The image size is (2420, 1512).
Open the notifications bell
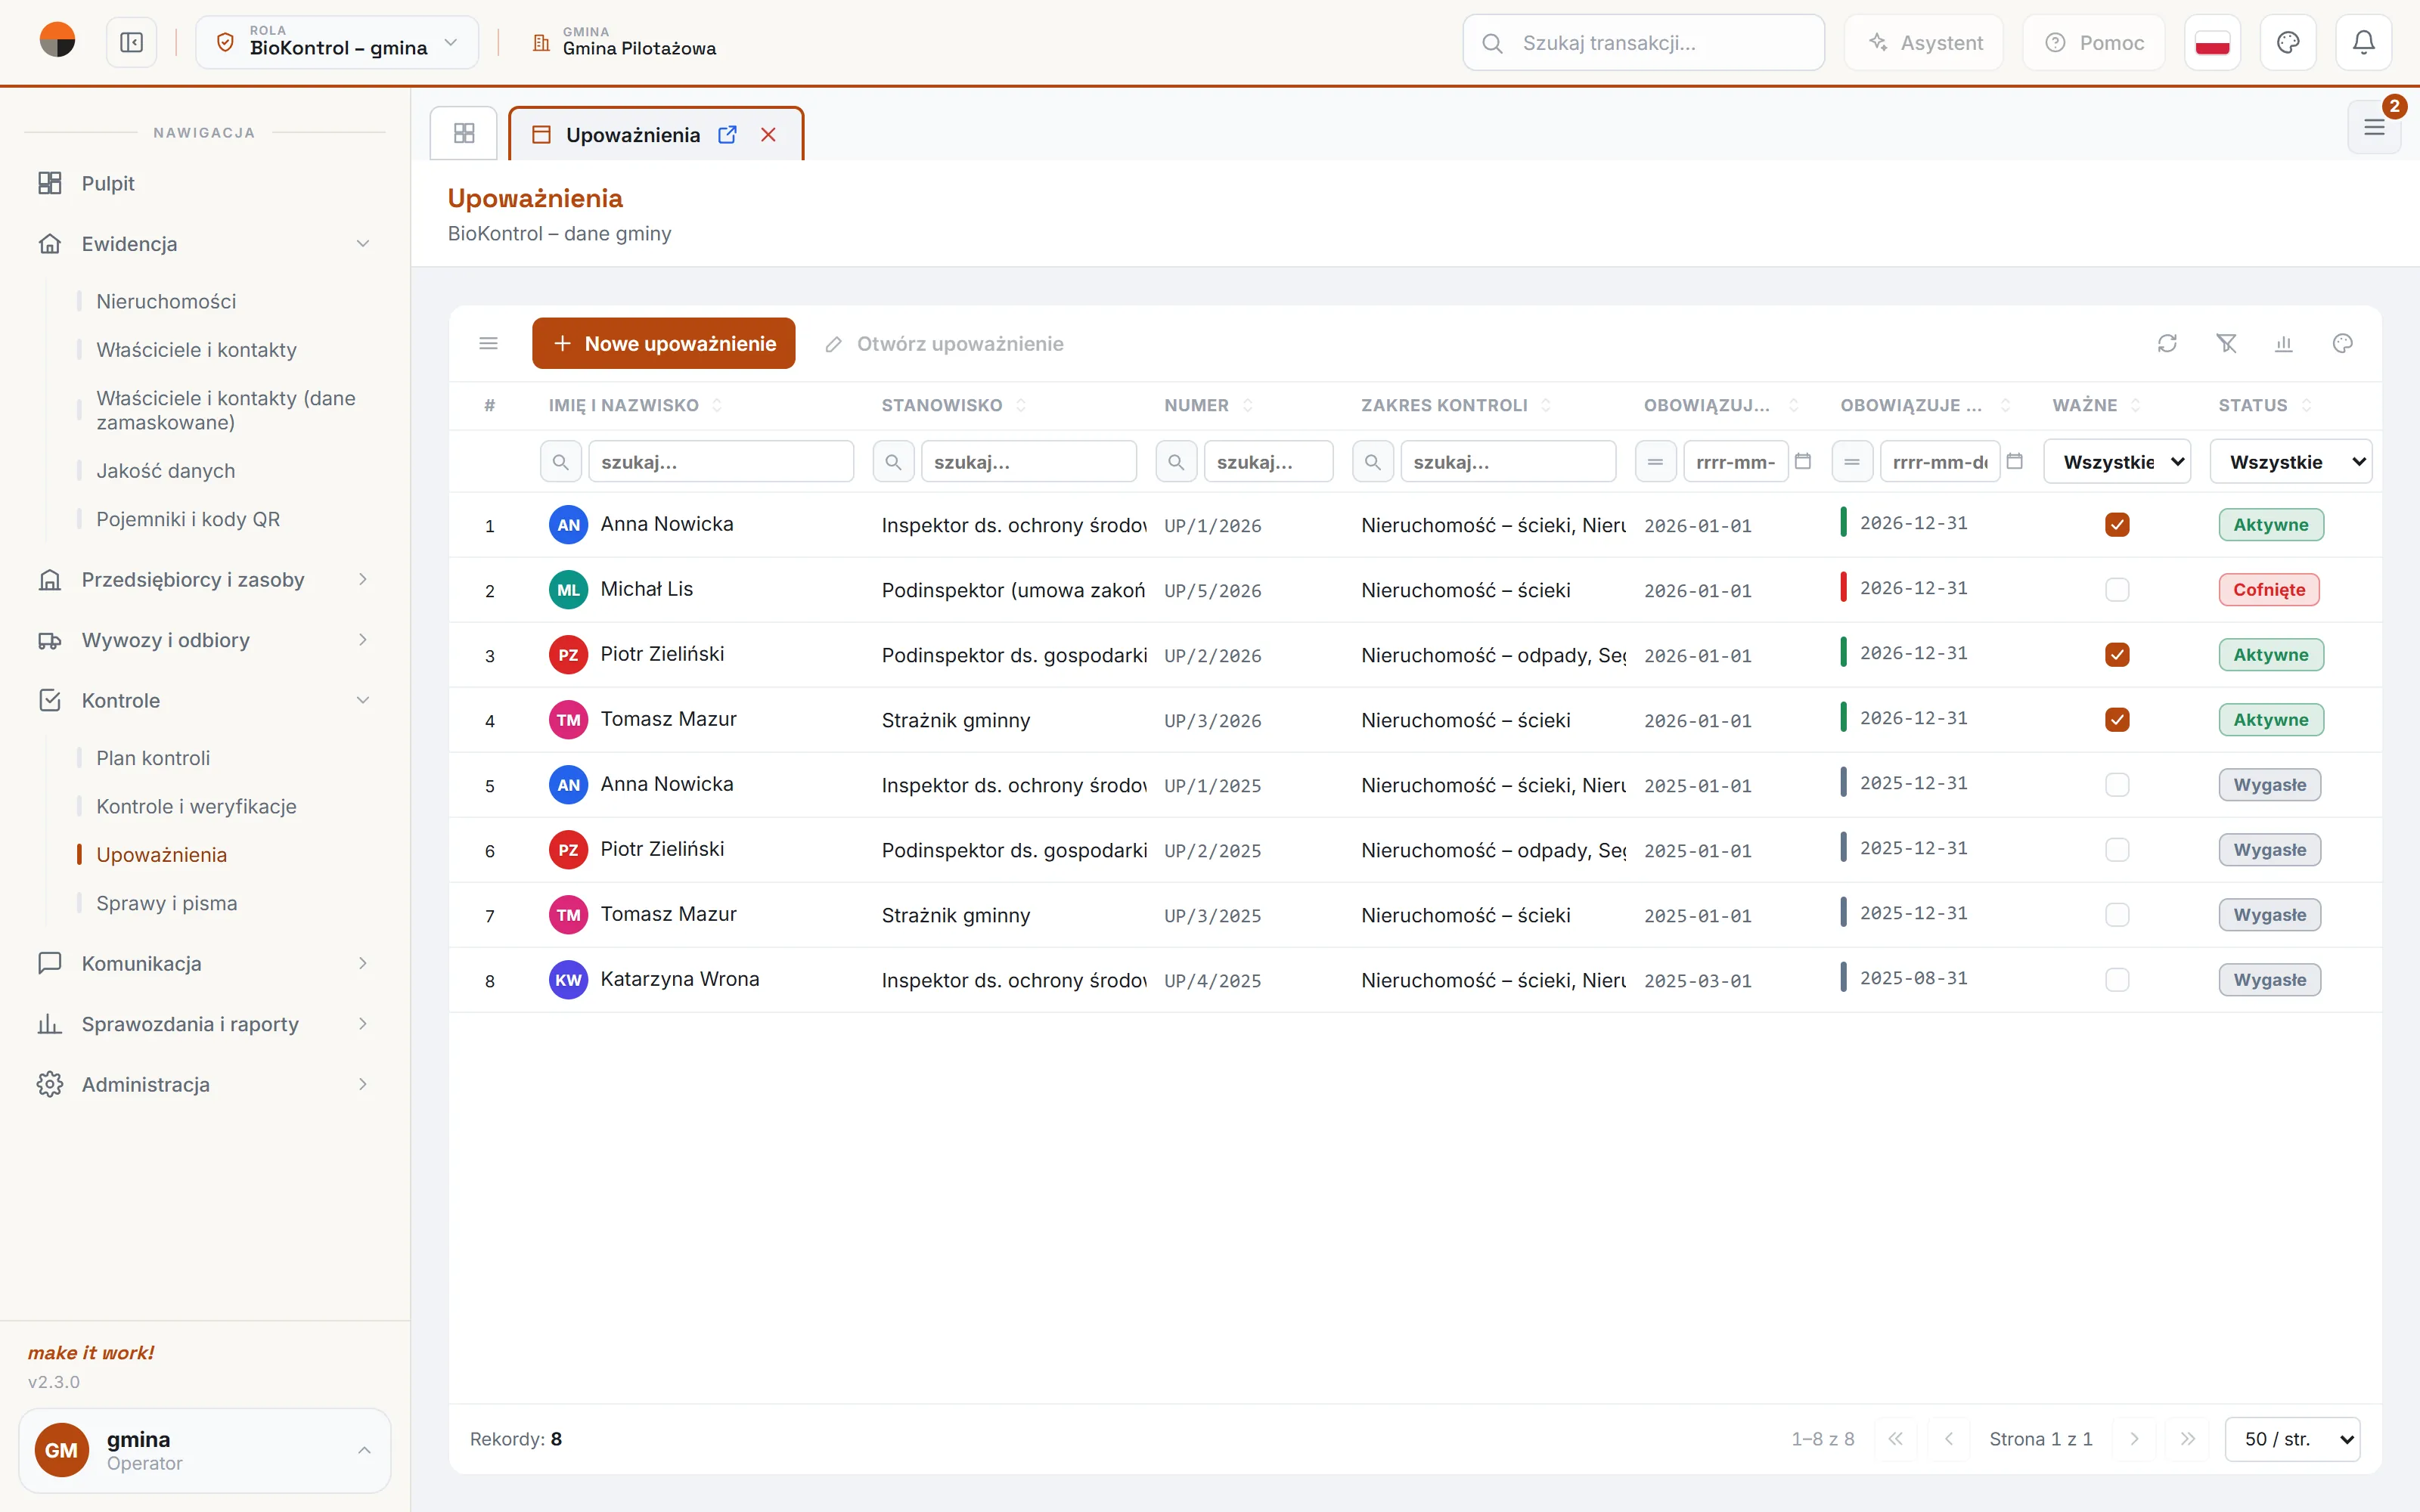click(x=2363, y=42)
